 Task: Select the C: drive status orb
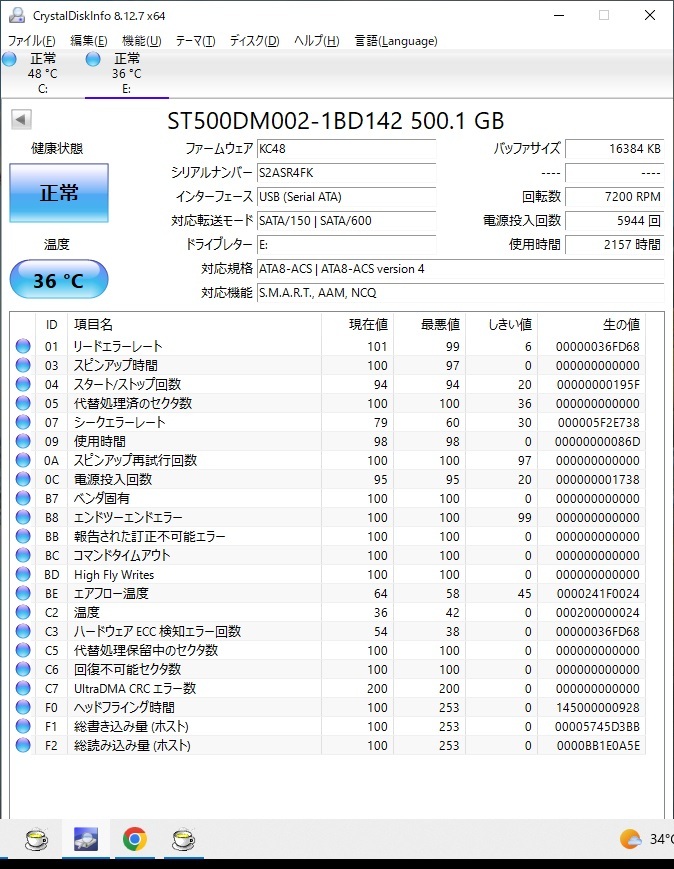pyautogui.click(x=9, y=59)
